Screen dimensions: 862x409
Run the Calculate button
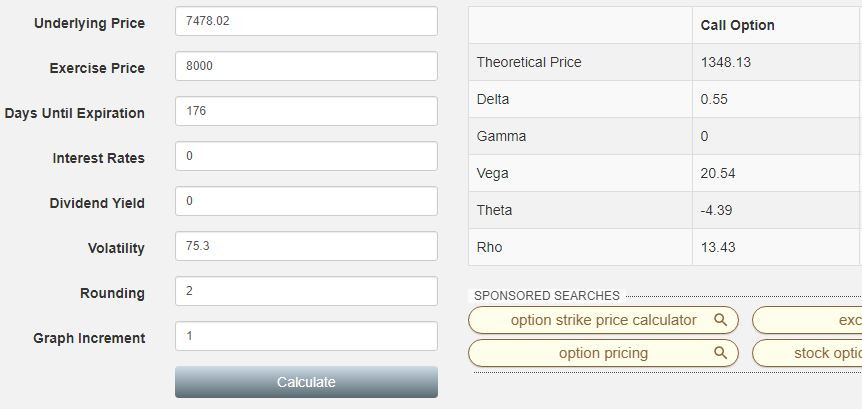[306, 382]
